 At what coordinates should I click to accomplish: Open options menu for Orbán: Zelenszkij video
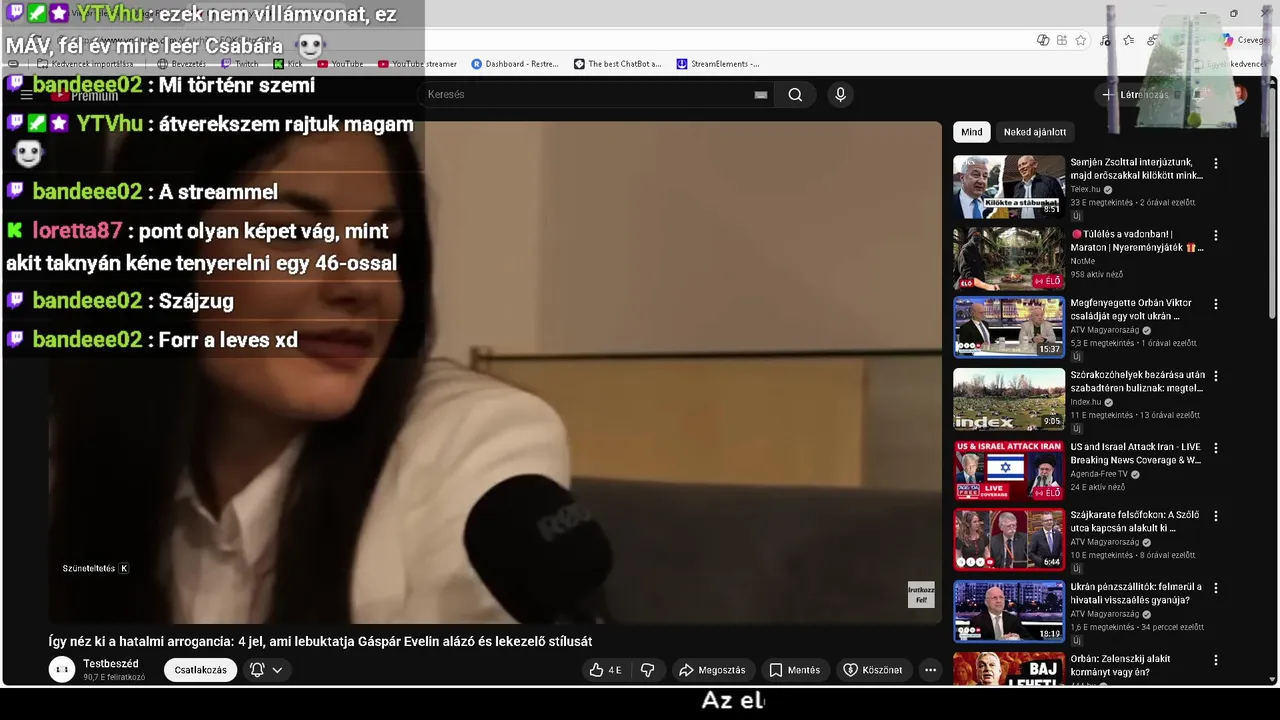pos(1216,660)
